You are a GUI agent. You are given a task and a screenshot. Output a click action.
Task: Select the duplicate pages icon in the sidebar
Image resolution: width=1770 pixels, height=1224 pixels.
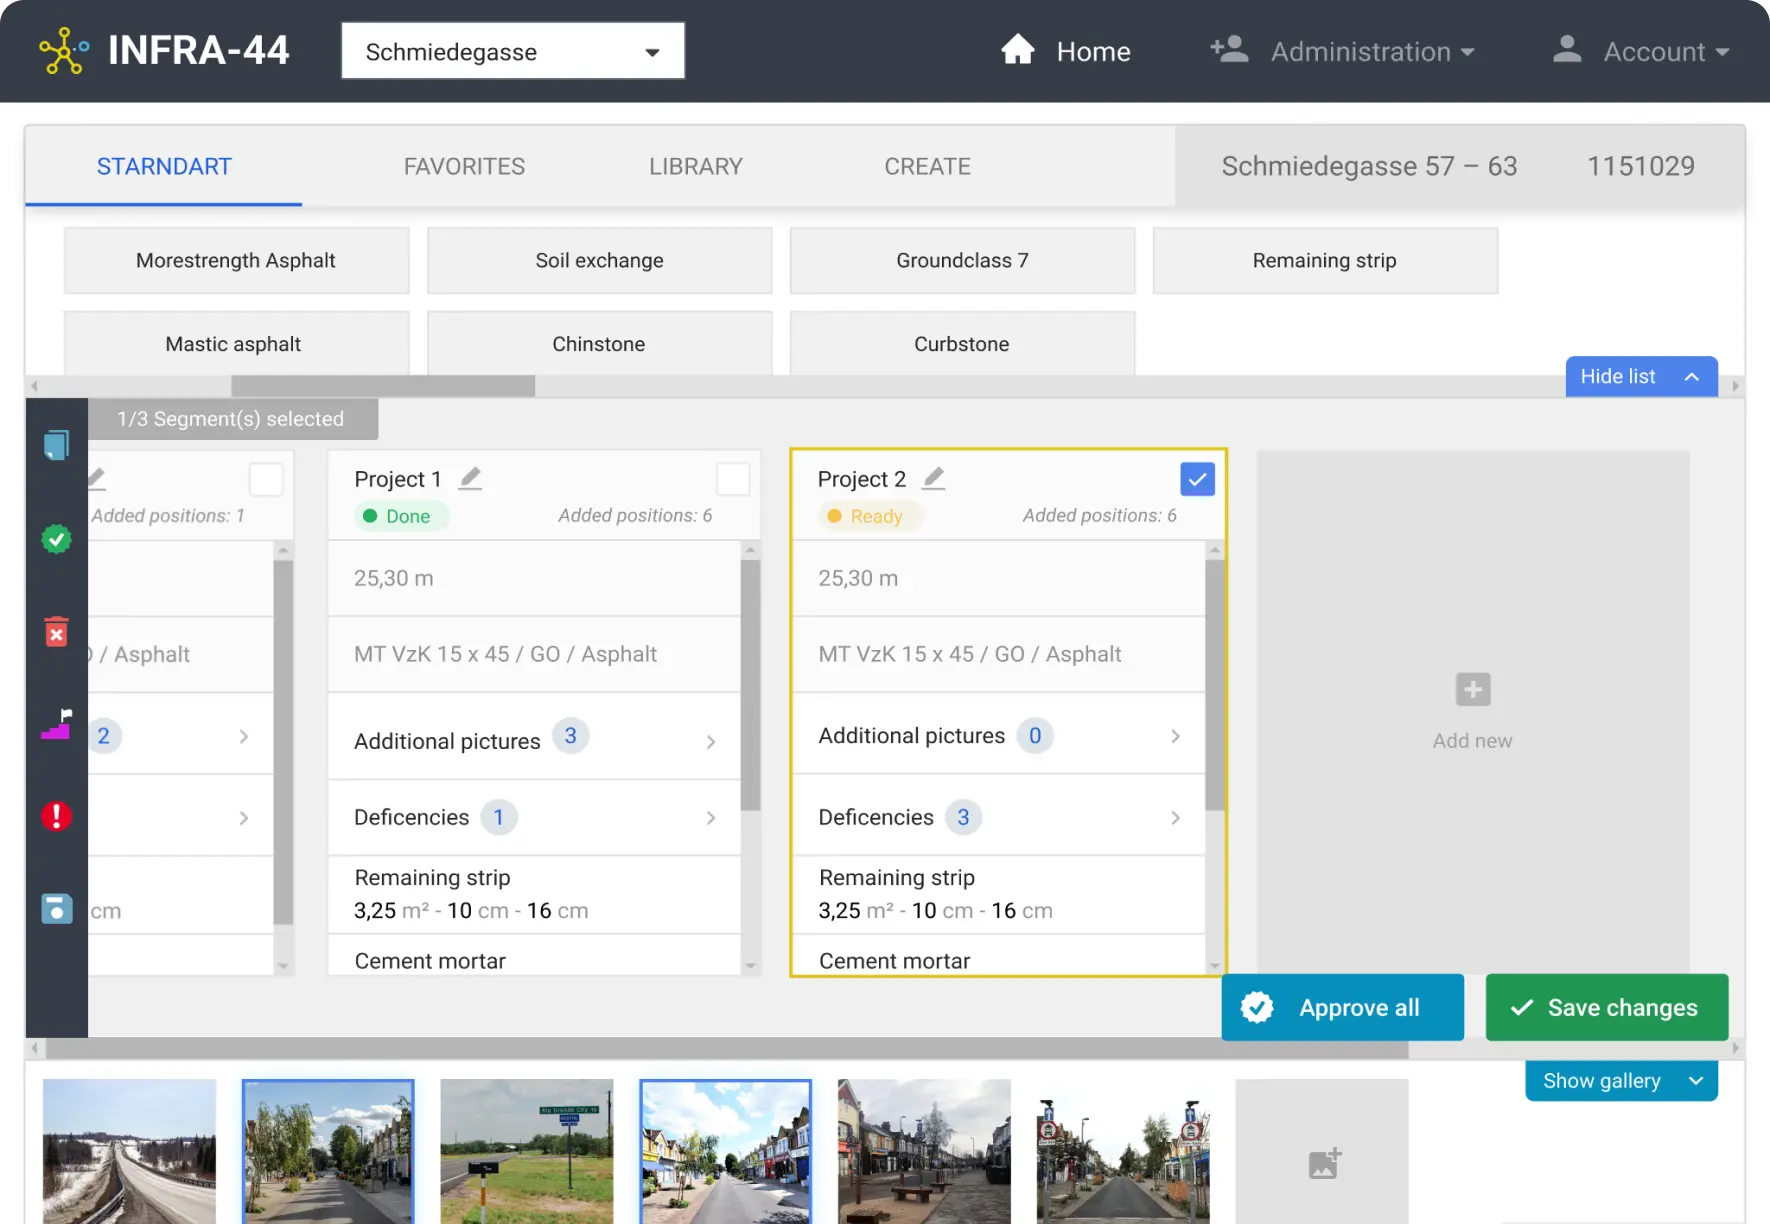pyautogui.click(x=57, y=445)
